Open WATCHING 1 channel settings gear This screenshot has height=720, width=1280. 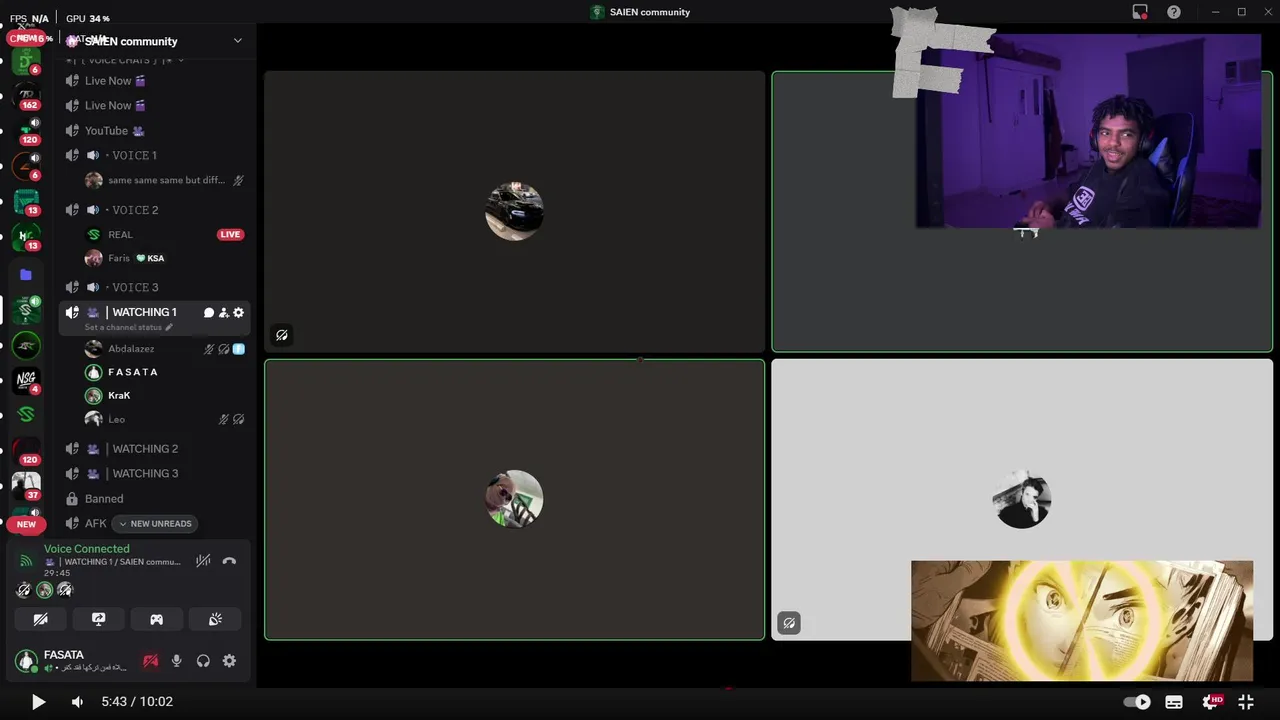238,313
